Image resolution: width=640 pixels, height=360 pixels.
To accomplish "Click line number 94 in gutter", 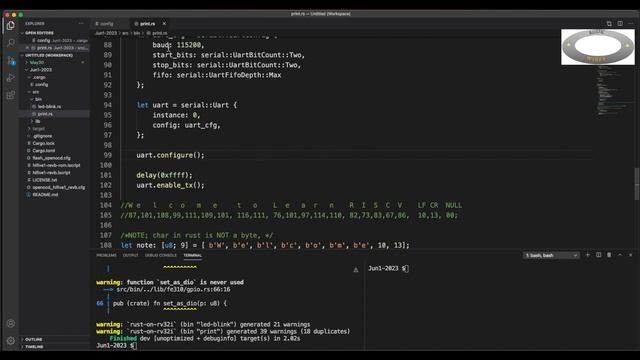I will pyautogui.click(x=107, y=105).
